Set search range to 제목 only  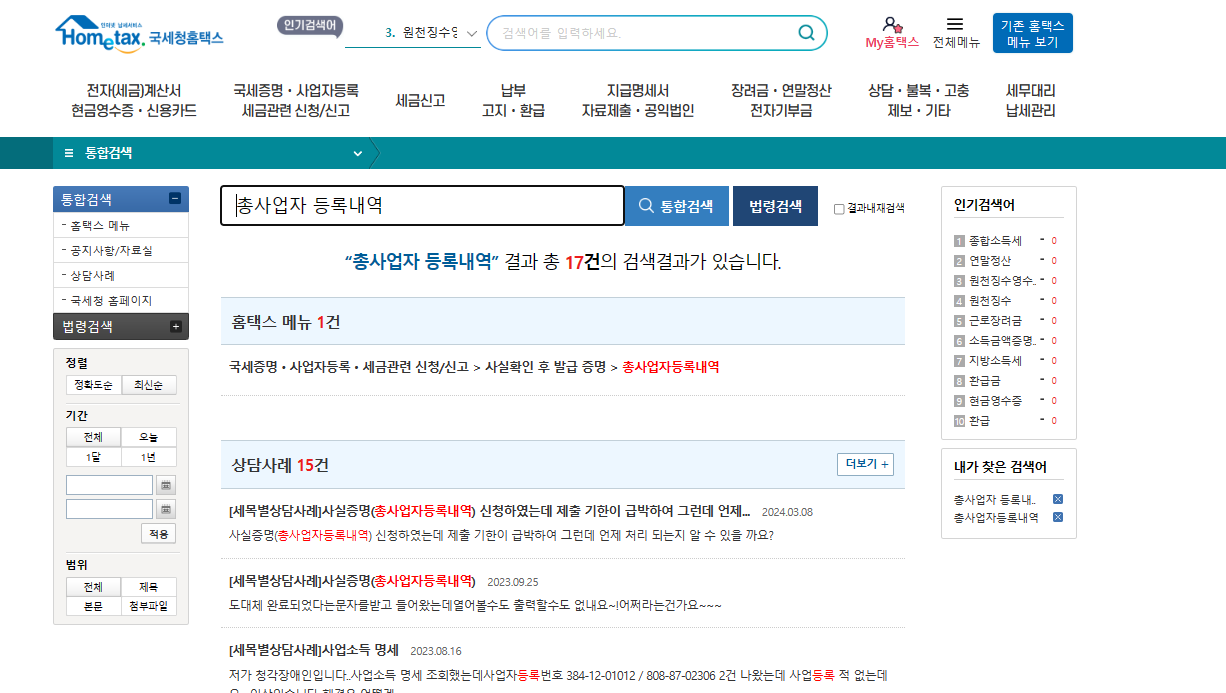(x=147, y=587)
